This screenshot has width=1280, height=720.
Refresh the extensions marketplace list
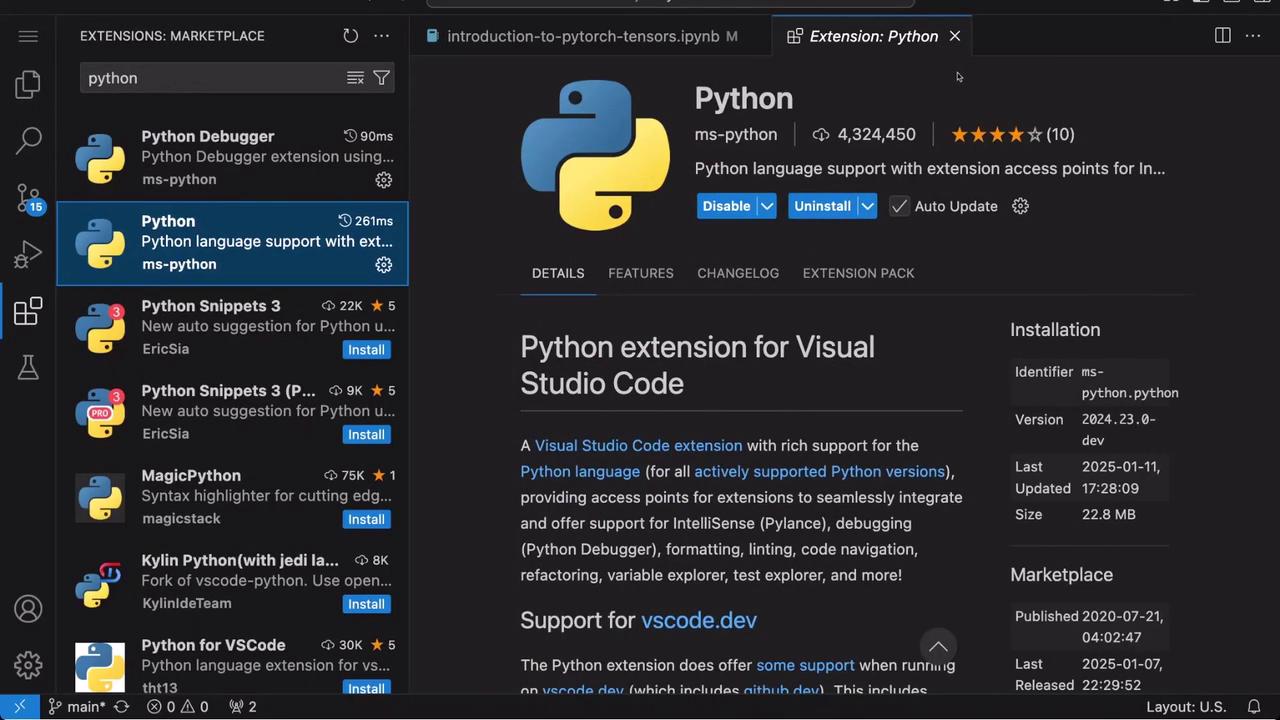[350, 36]
